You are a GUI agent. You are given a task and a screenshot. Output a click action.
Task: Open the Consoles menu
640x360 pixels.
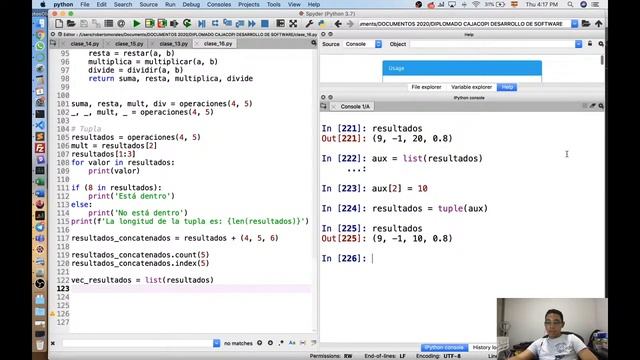pos(219,4)
